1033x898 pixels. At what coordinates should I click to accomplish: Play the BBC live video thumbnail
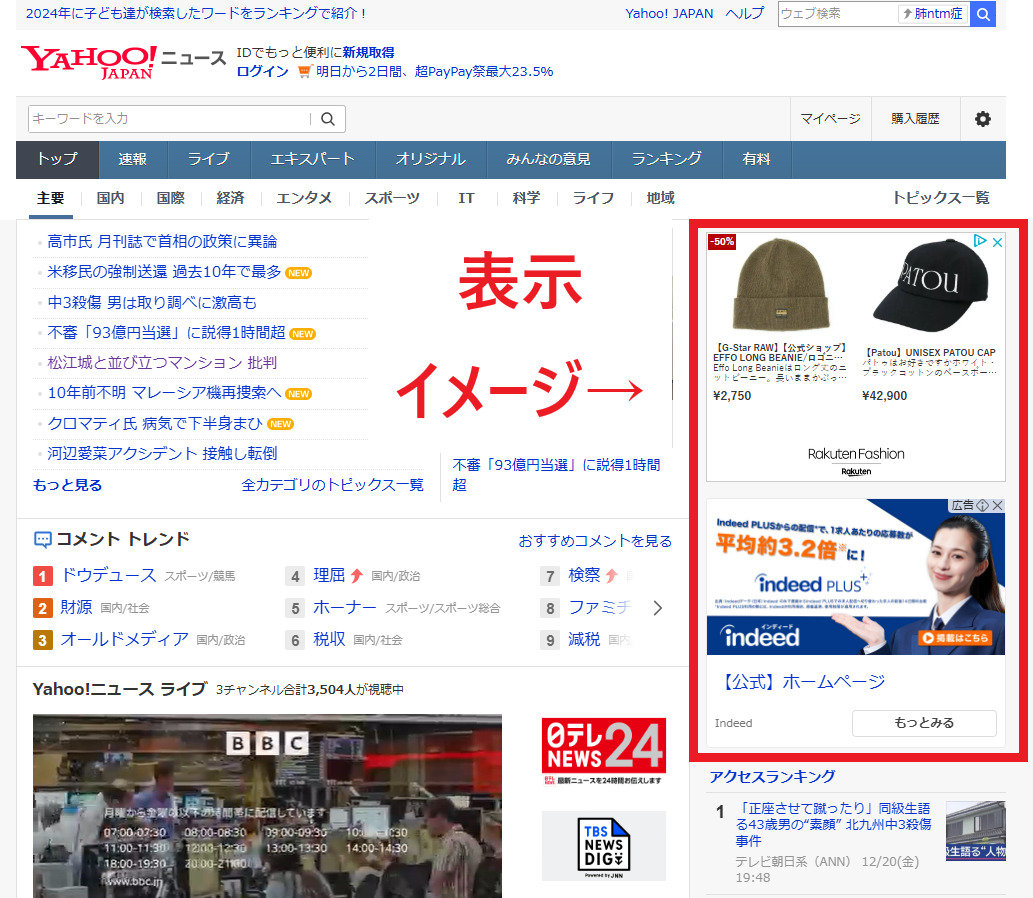coord(267,806)
